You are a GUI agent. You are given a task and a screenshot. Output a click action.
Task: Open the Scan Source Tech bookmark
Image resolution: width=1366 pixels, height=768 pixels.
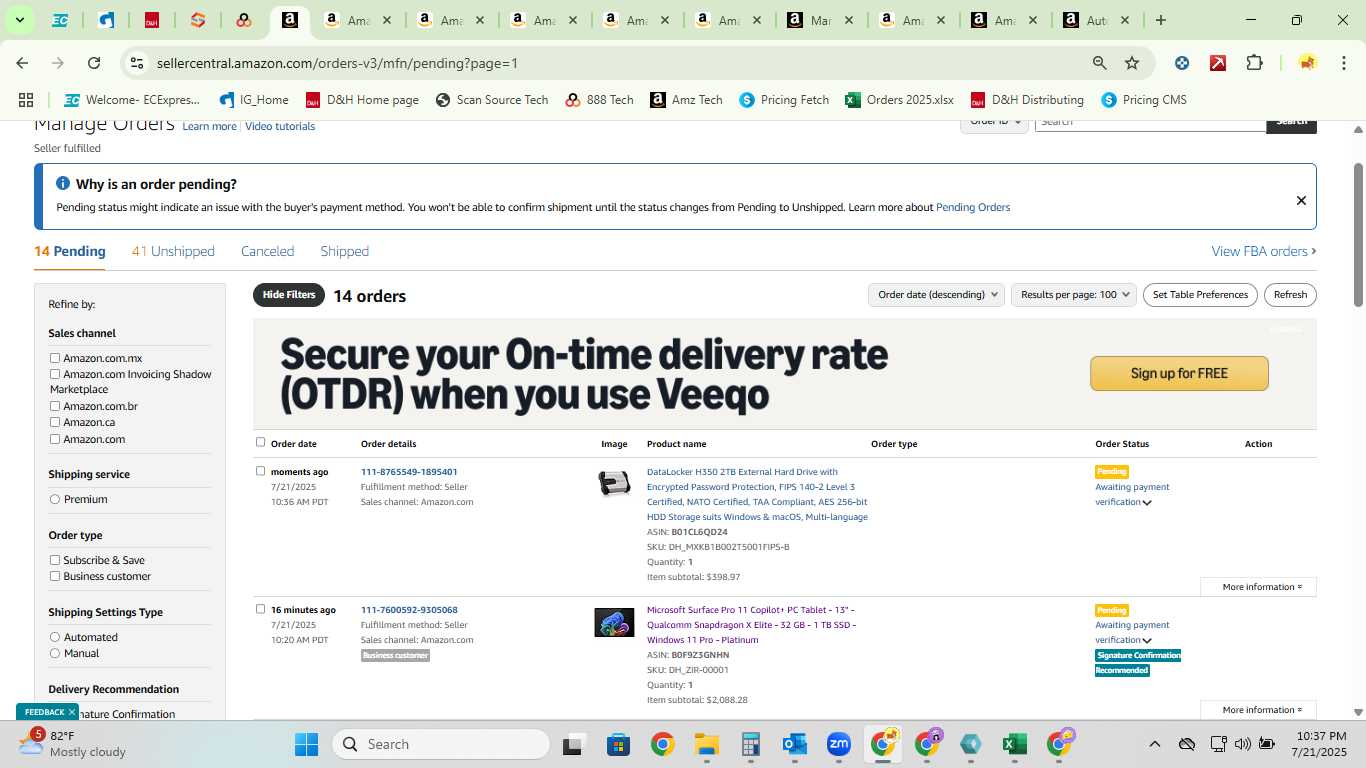pyautogui.click(x=492, y=100)
